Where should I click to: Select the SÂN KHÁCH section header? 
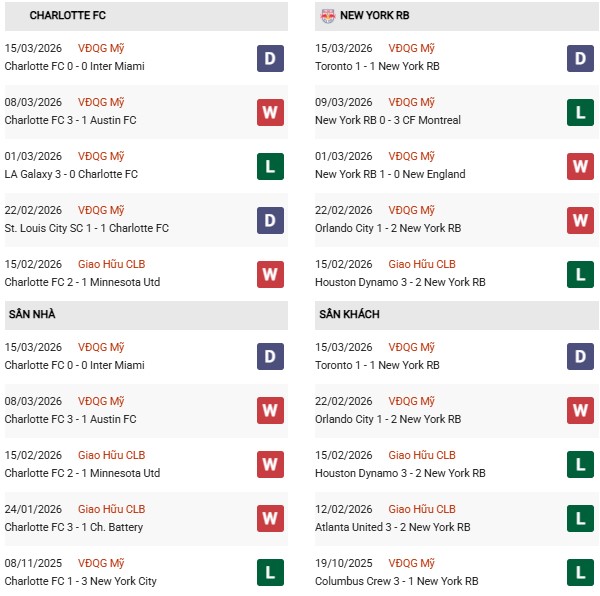(x=350, y=315)
